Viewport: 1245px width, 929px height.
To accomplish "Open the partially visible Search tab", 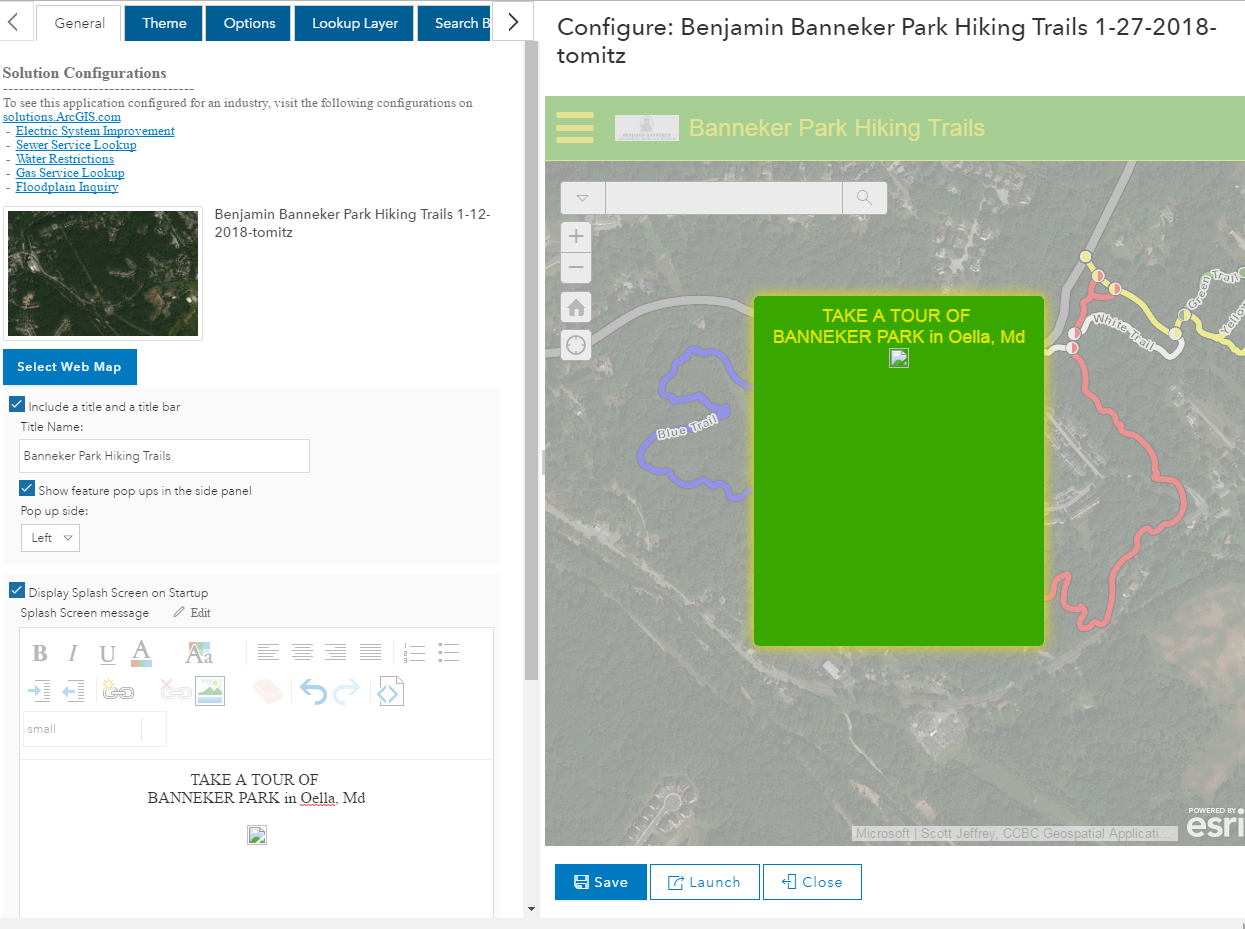I will pos(454,23).
